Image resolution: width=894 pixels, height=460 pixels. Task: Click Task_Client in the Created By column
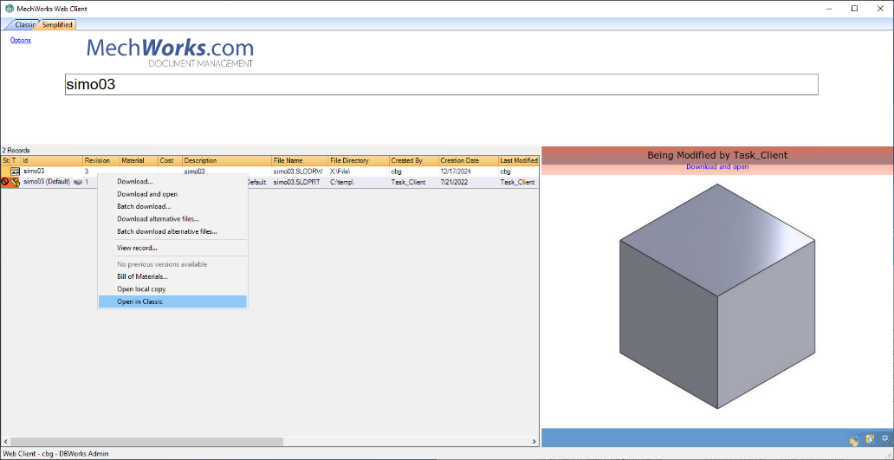pos(408,182)
